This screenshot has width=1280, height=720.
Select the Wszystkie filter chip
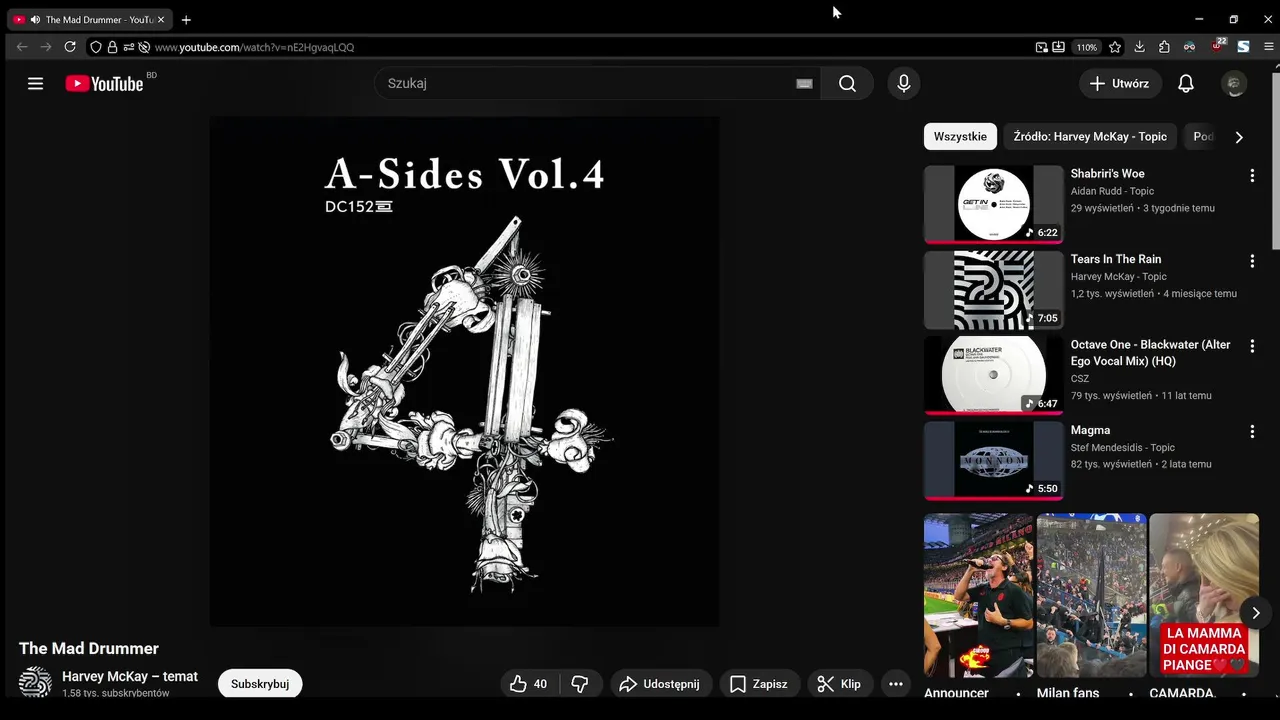click(960, 137)
